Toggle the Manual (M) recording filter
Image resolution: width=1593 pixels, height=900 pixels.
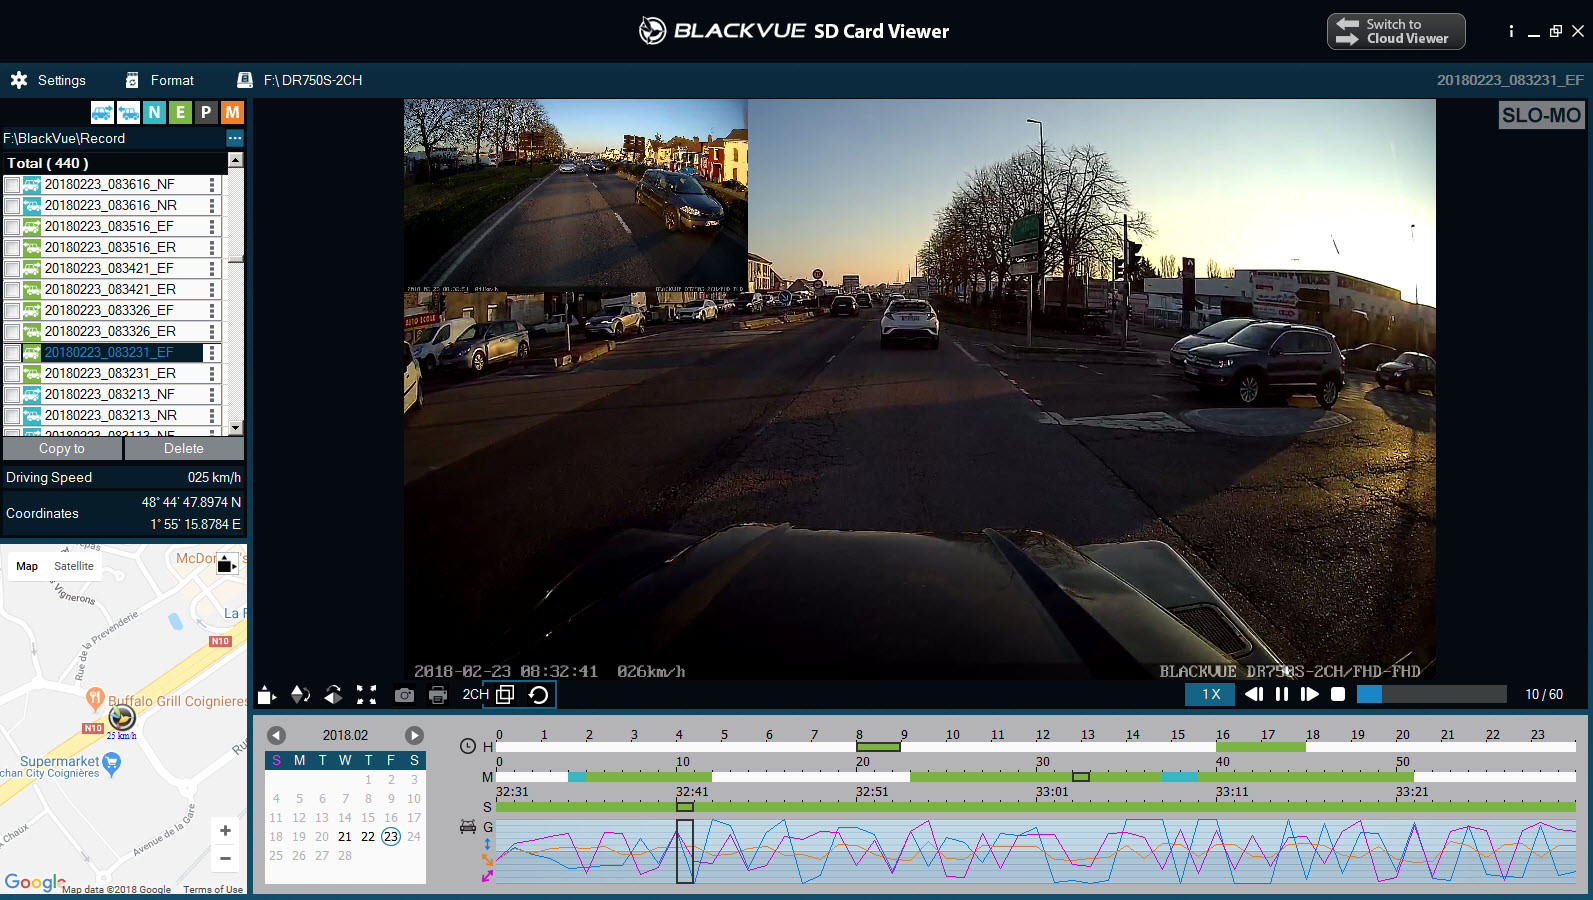tap(232, 112)
